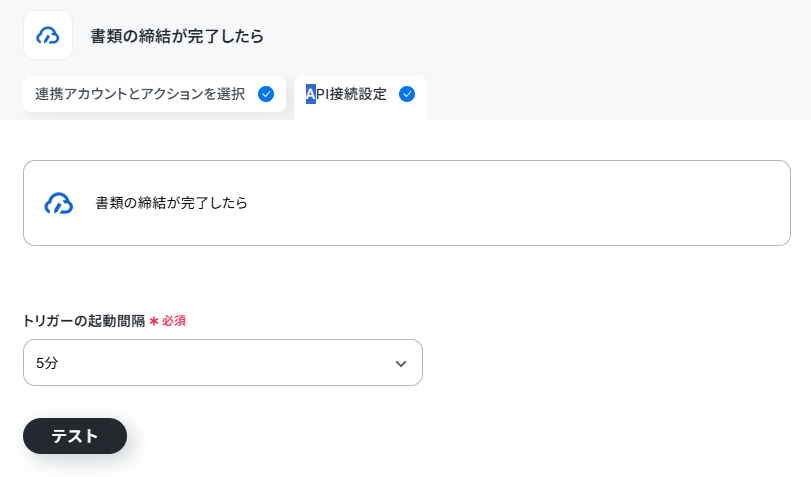The width and height of the screenshot is (811, 477).
Task: Click the red 必須 required marker
Action: 174,321
